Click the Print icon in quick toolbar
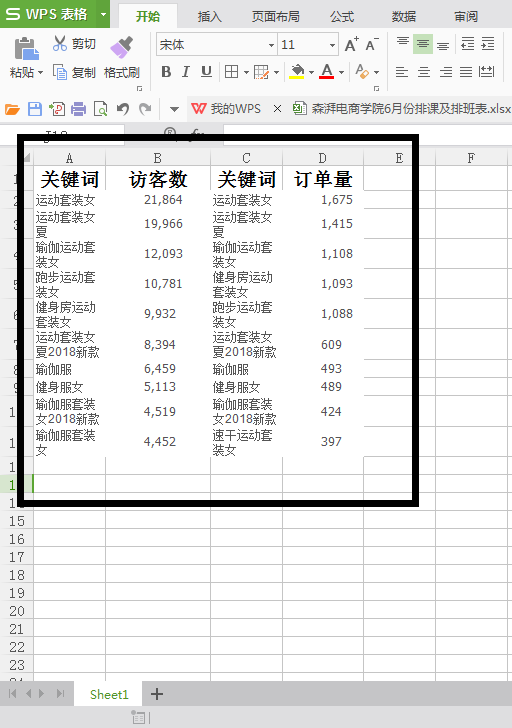This screenshot has width=512, height=728. (78, 109)
